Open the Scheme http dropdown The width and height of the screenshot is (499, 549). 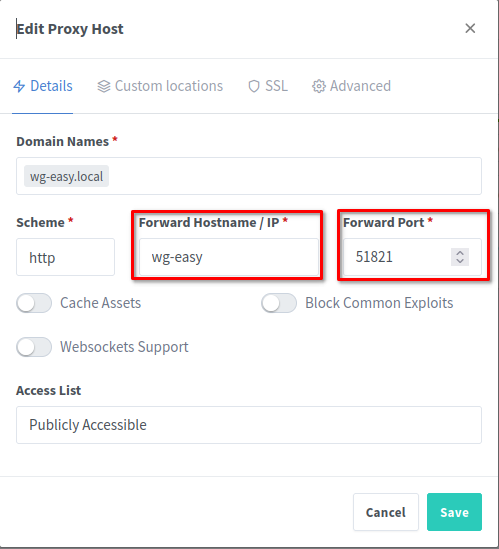pos(65,257)
